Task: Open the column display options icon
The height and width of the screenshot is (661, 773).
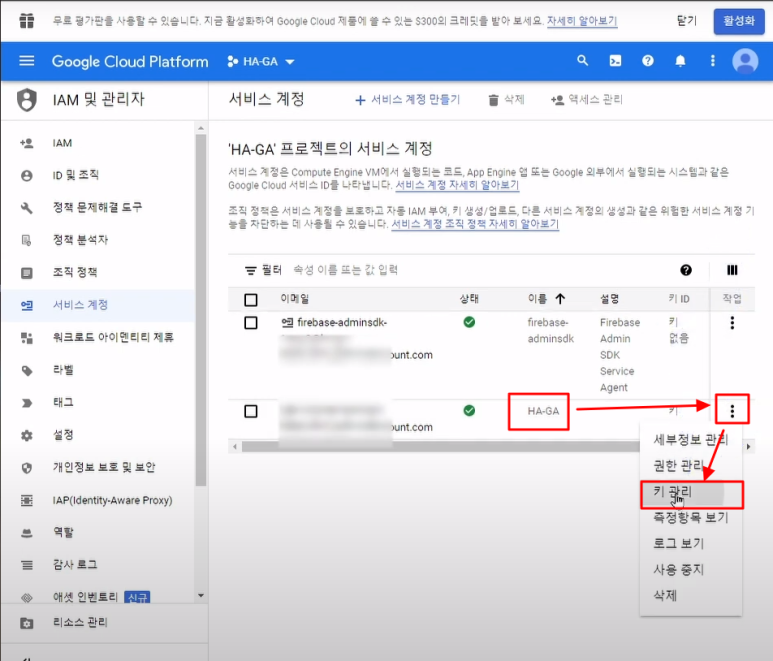Action: [x=732, y=270]
